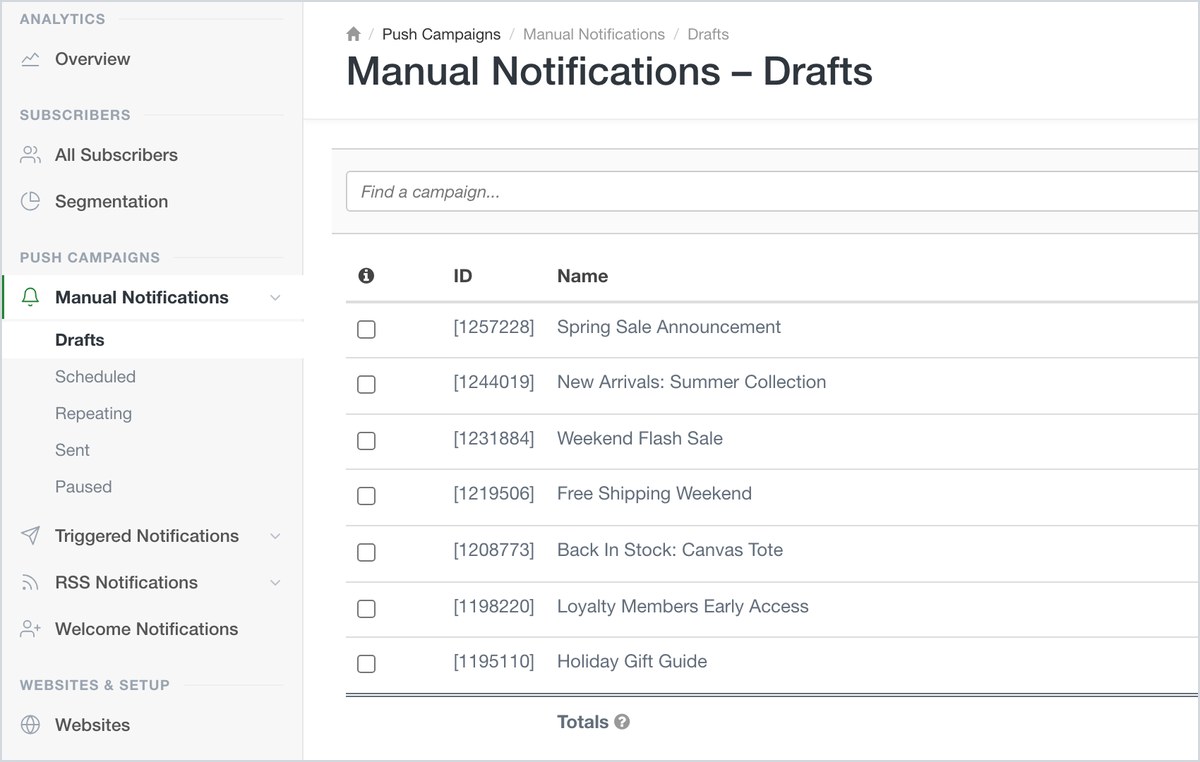Click campaign ID [1198220]
The image size is (1200, 762).
point(494,606)
